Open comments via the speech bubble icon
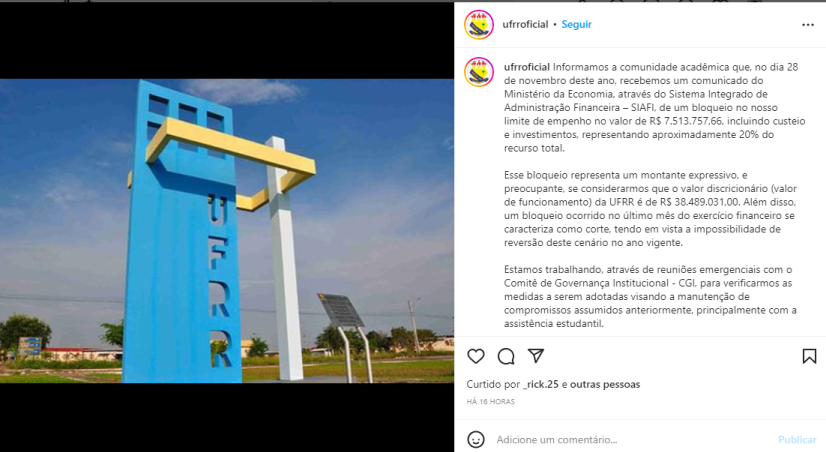 (x=506, y=357)
